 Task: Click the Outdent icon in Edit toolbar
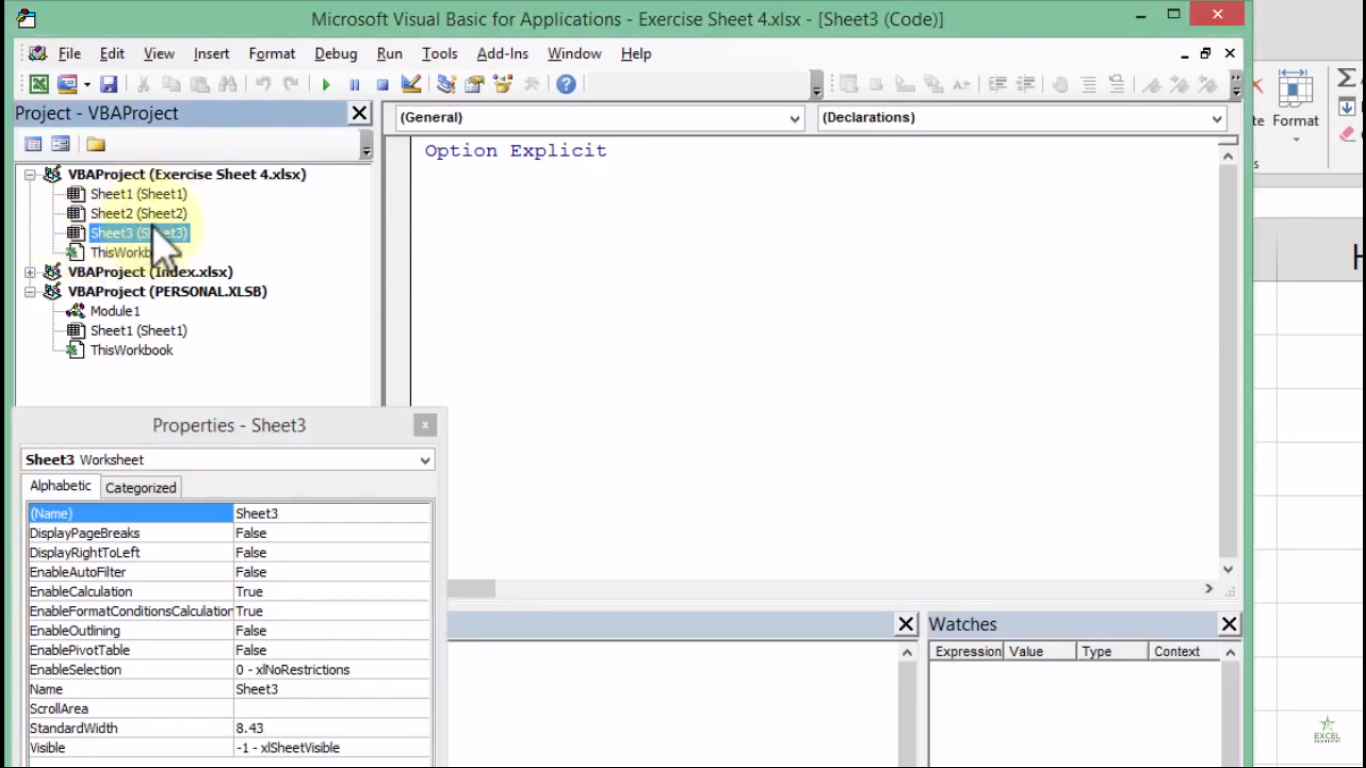click(x=1025, y=84)
